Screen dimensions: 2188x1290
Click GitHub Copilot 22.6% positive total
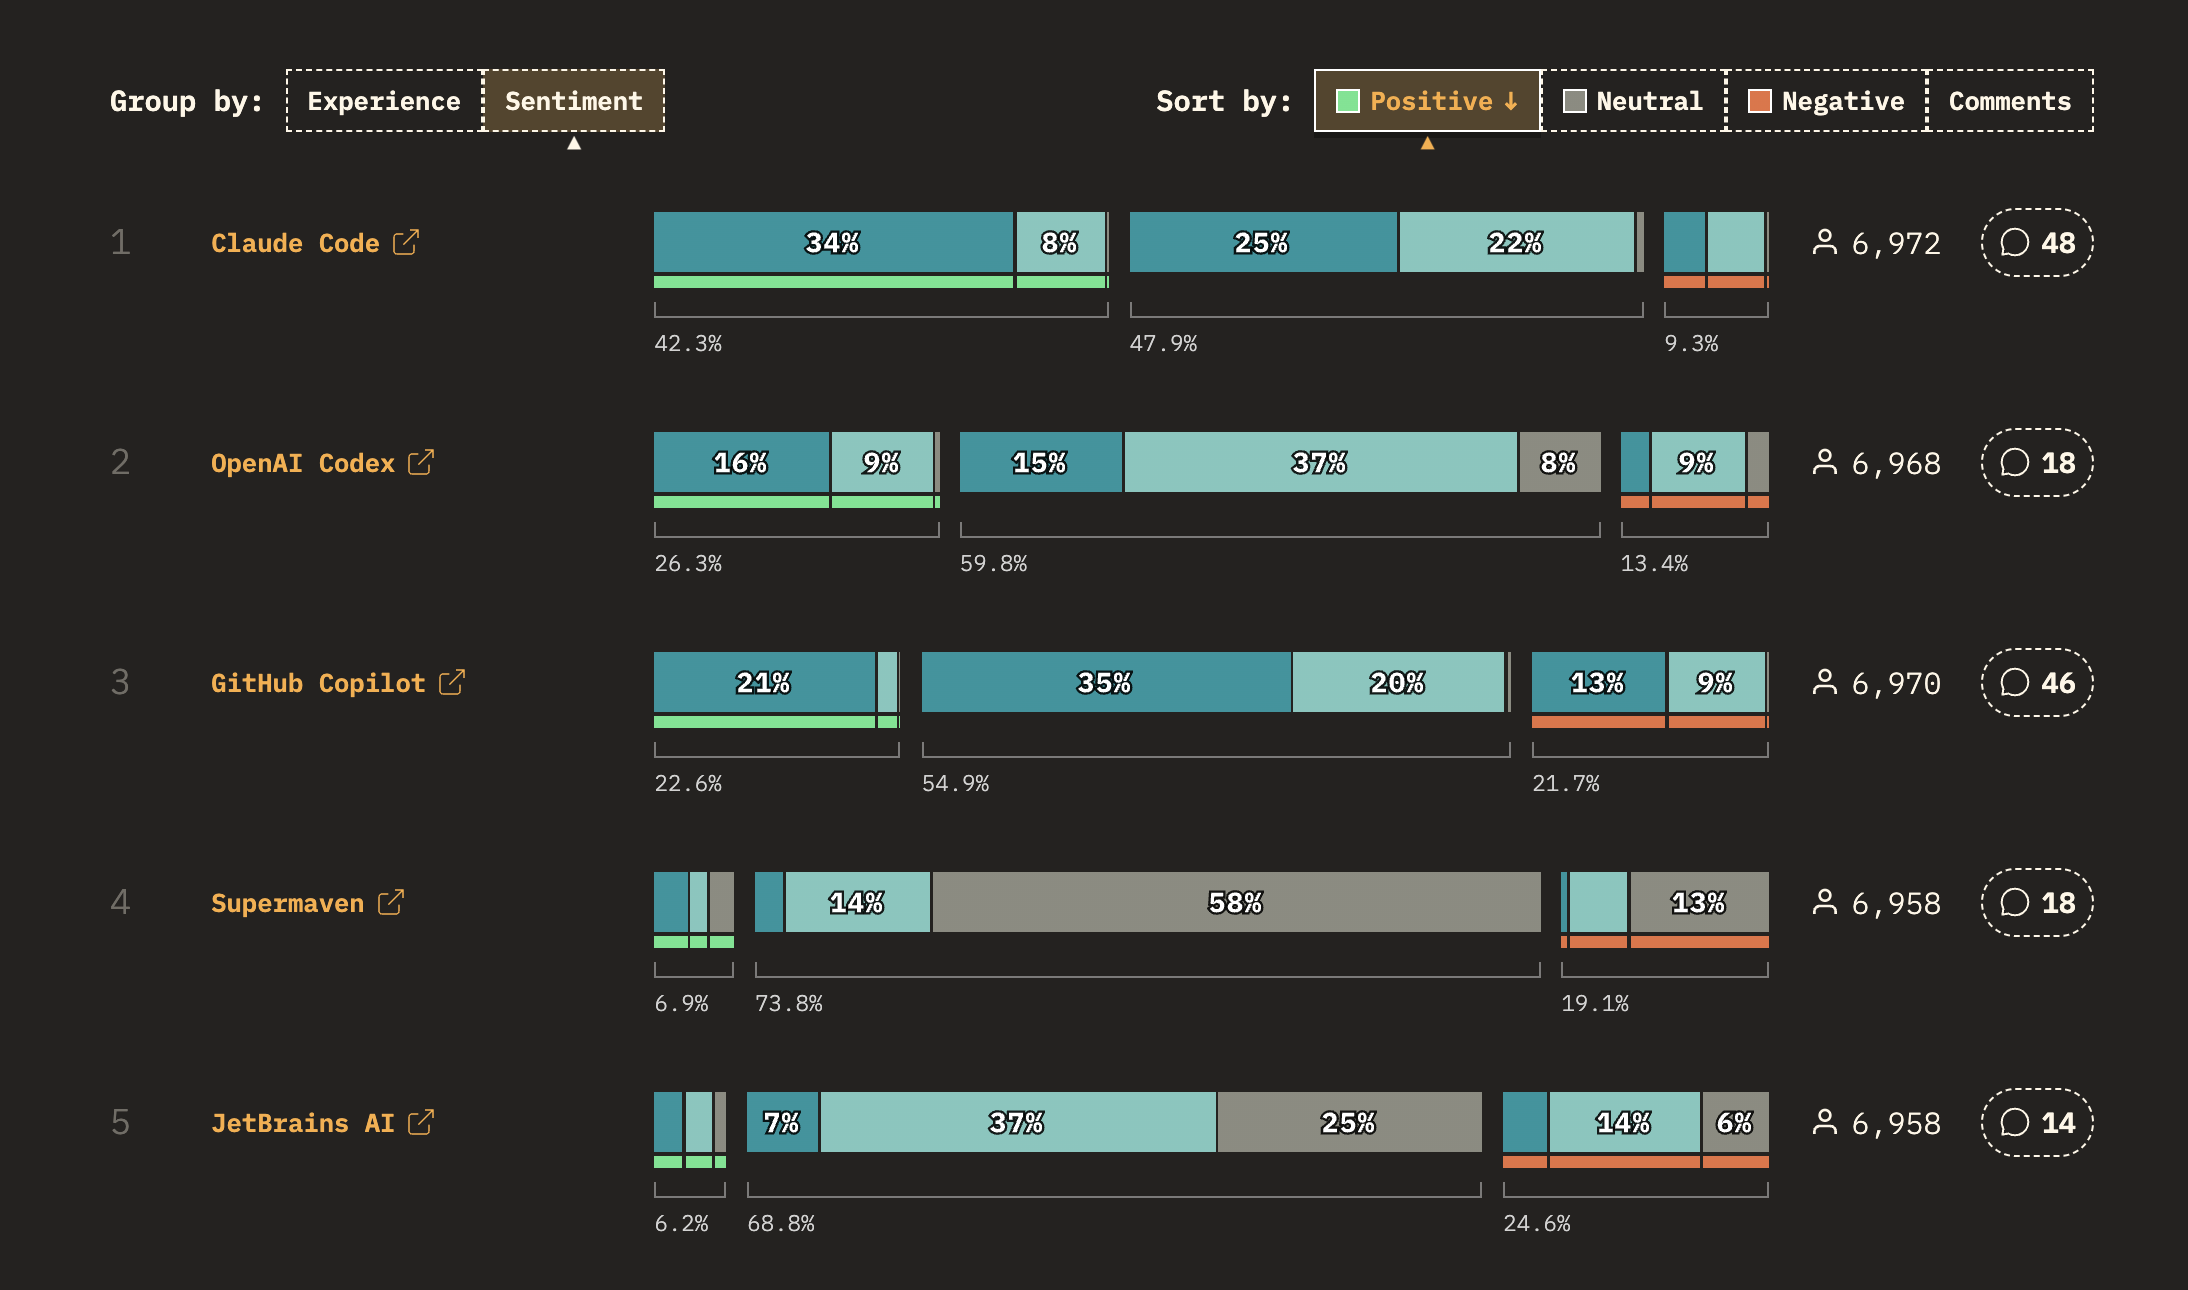(x=688, y=783)
